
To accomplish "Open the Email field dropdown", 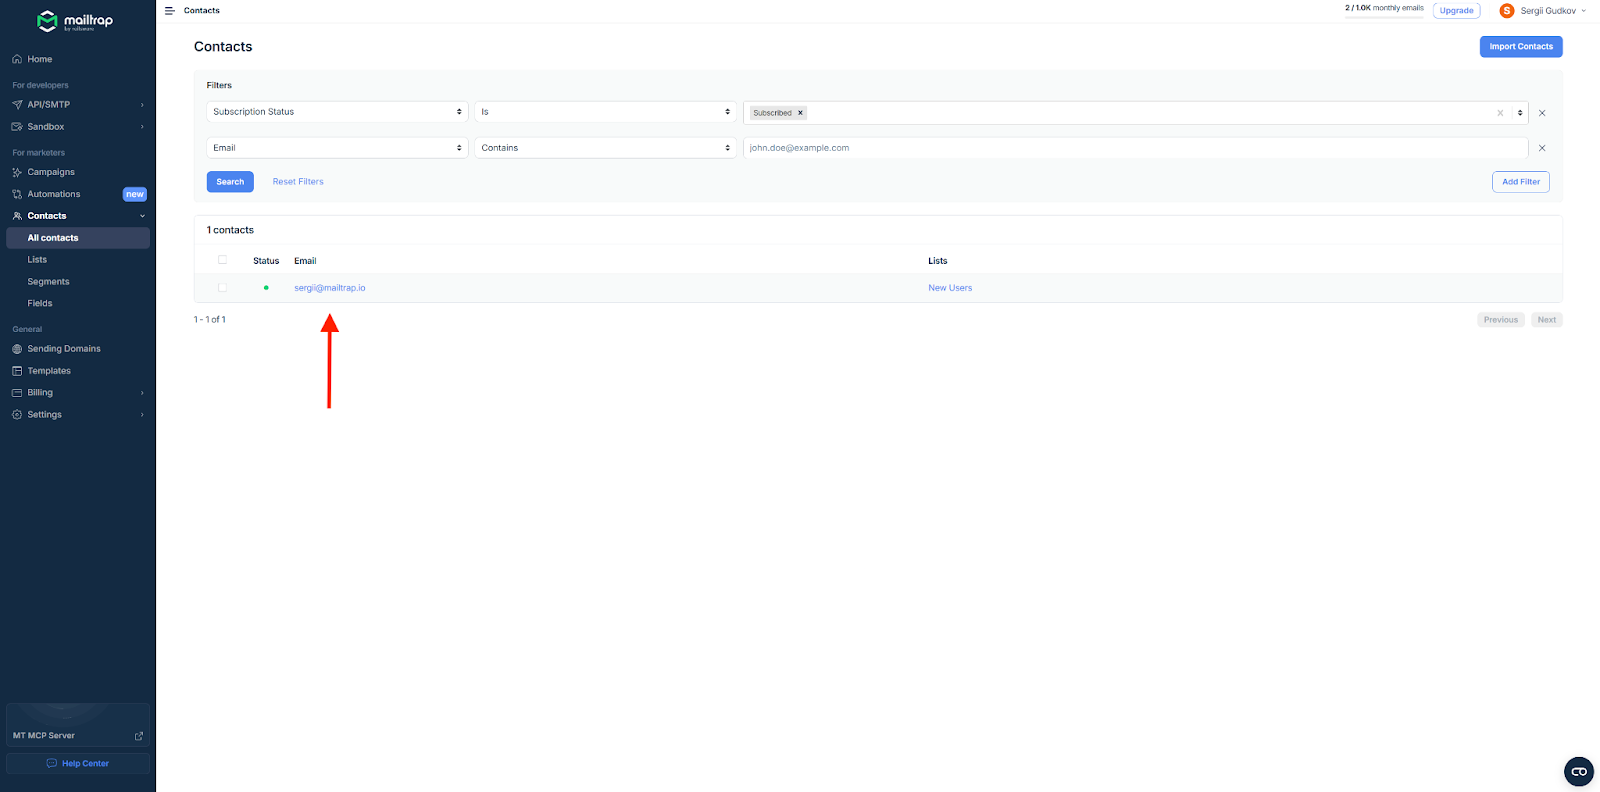I will [337, 148].
